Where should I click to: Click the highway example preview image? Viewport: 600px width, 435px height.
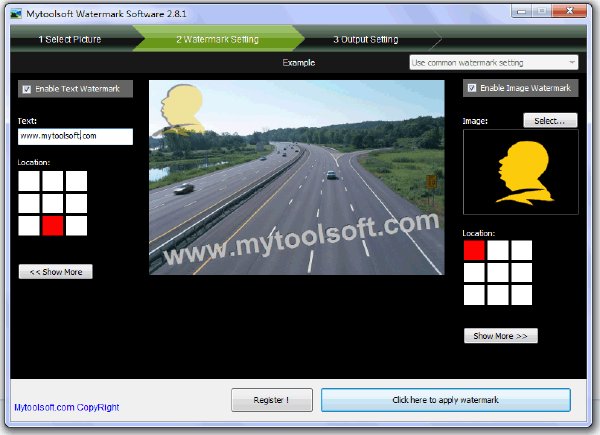coord(297,177)
